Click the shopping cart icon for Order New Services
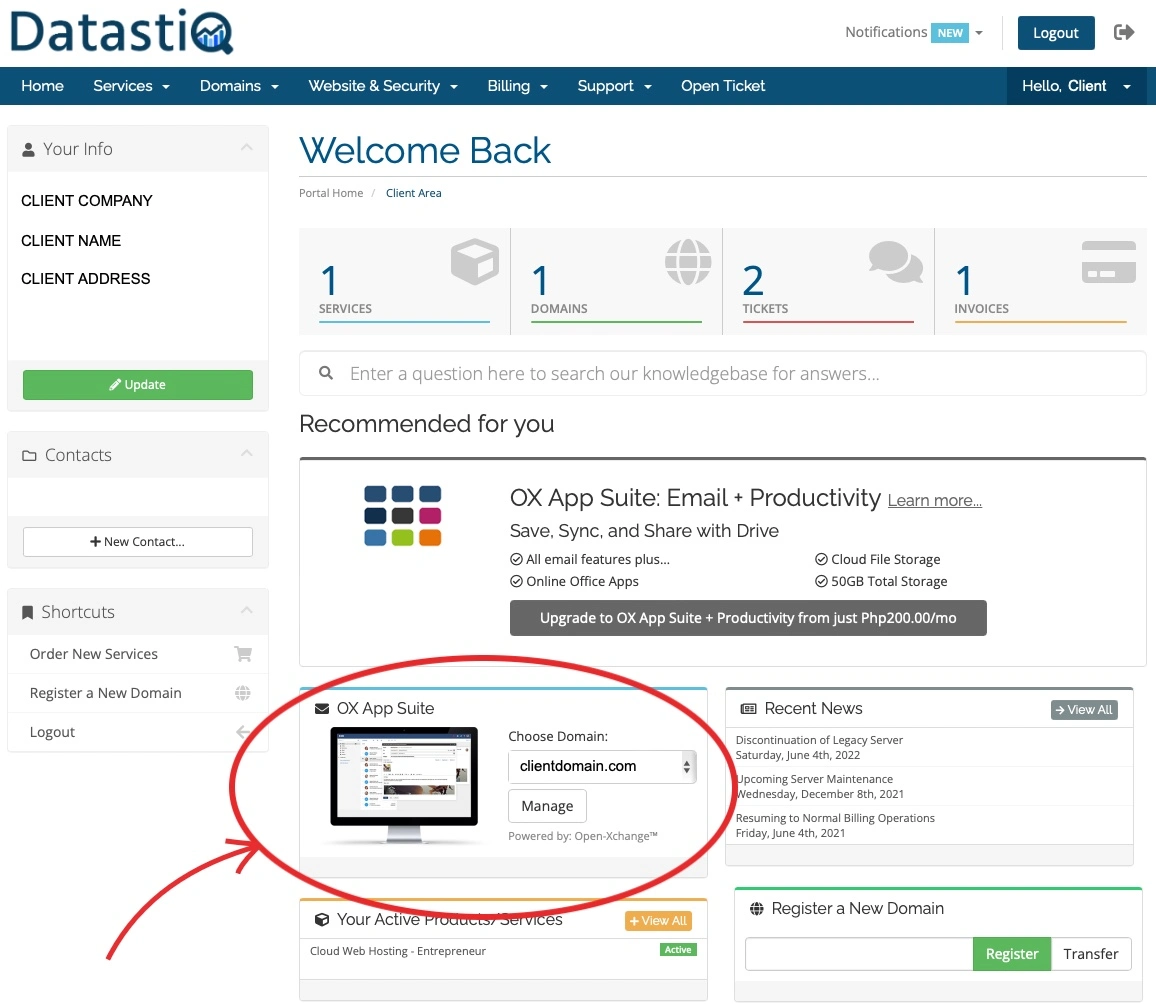This screenshot has width=1156, height=1007. (242, 654)
